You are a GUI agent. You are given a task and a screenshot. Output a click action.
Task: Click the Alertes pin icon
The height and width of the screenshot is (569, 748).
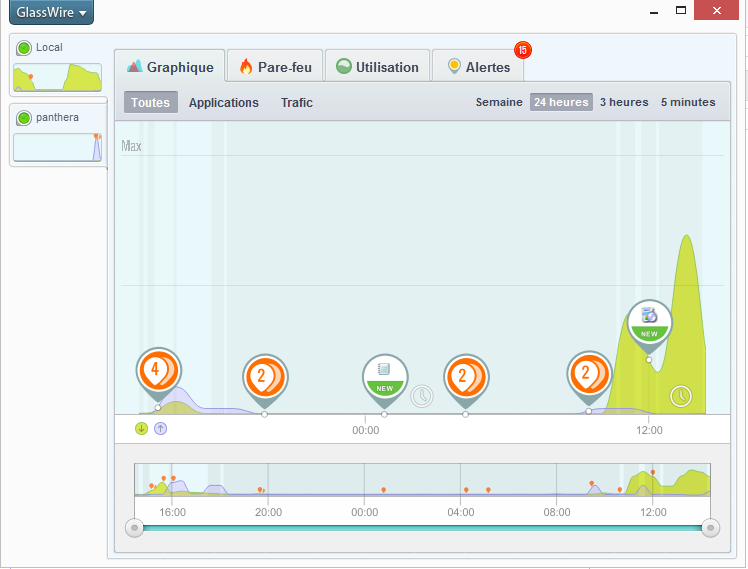[x=454, y=66]
